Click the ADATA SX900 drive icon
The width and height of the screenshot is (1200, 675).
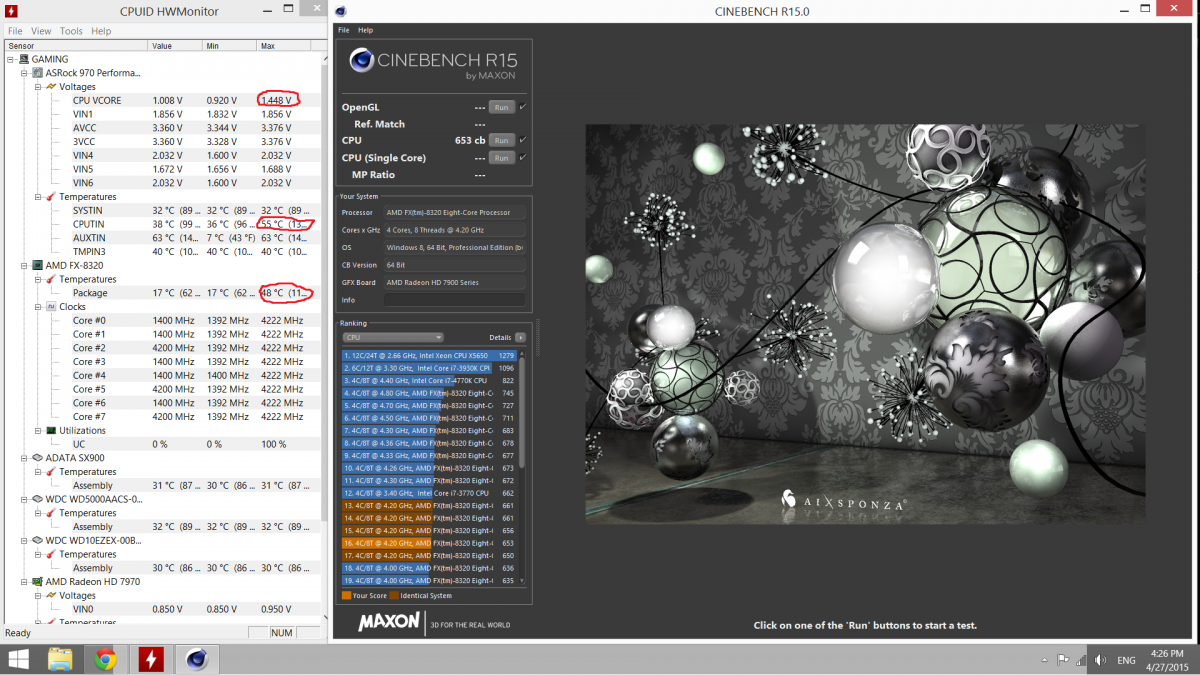coord(38,458)
